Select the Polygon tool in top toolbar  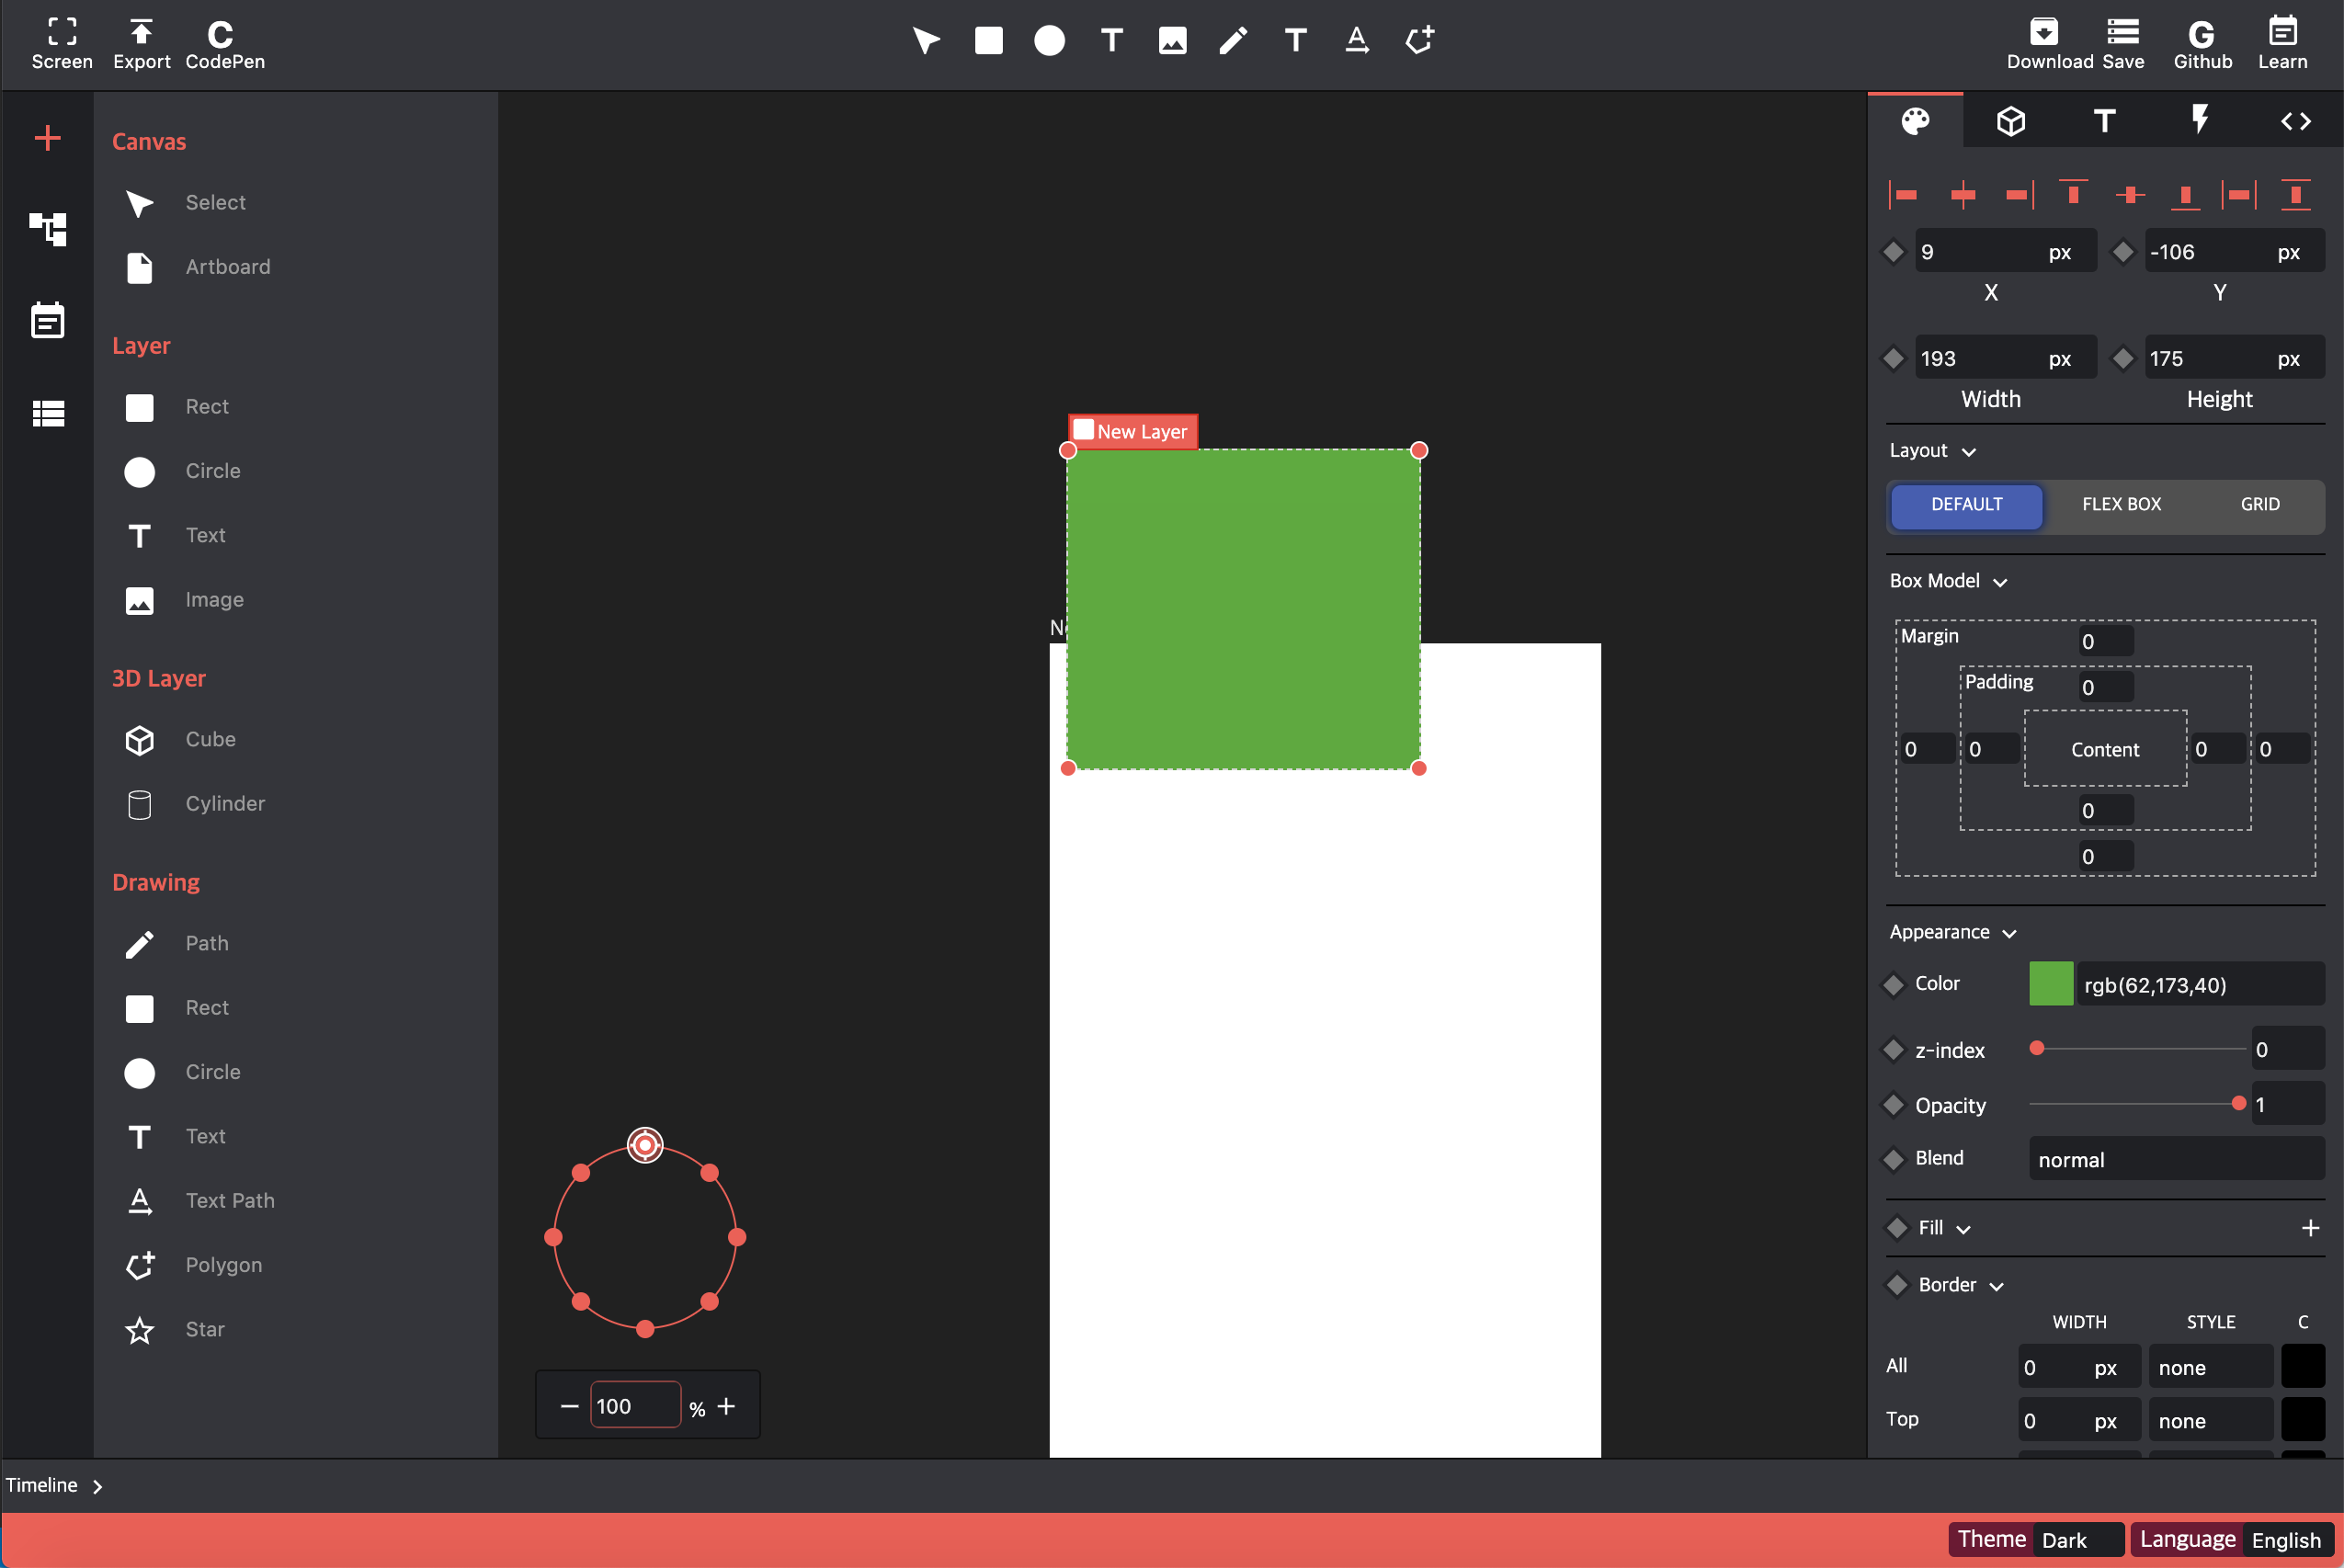click(x=1419, y=40)
